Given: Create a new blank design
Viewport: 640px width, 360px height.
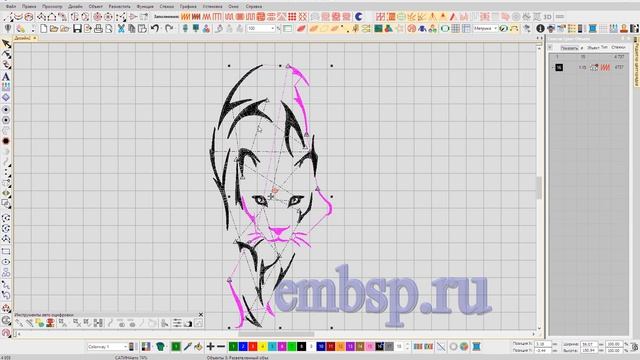Looking at the screenshot, I should 44,29.
